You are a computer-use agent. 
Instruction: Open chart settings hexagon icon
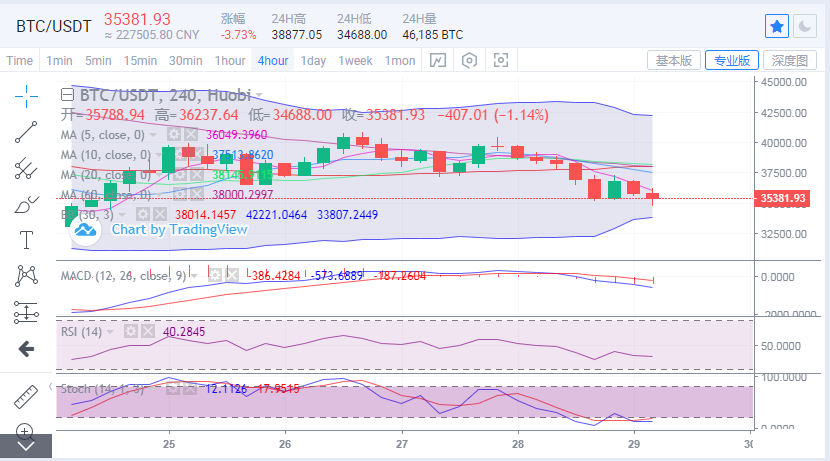(x=469, y=60)
